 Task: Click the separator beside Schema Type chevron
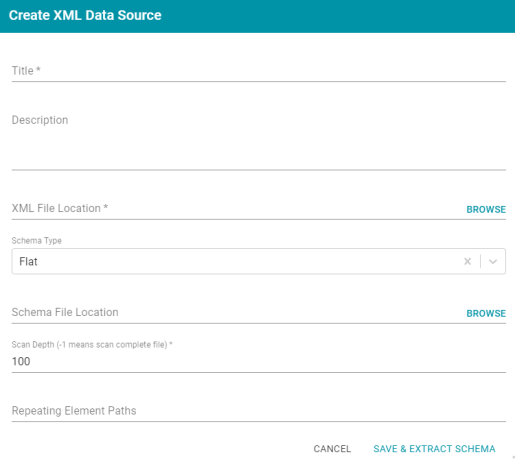point(480,261)
